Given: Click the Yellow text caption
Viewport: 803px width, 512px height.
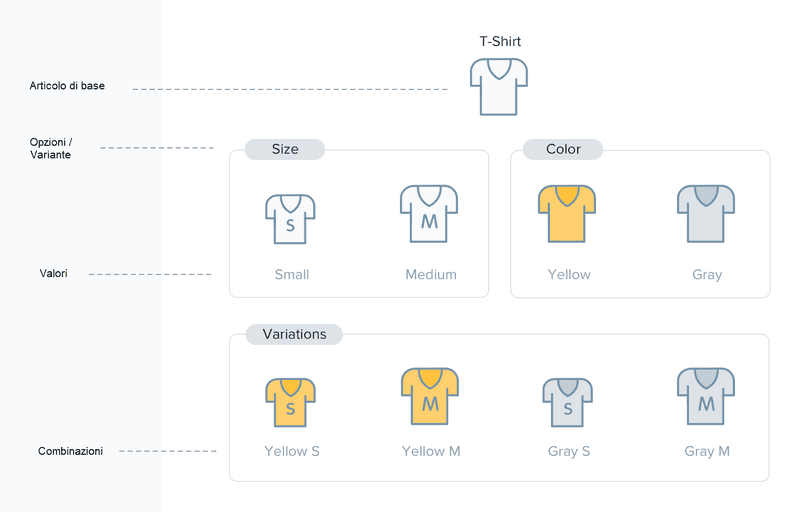Looking at the screenshot, I should 569,275.
